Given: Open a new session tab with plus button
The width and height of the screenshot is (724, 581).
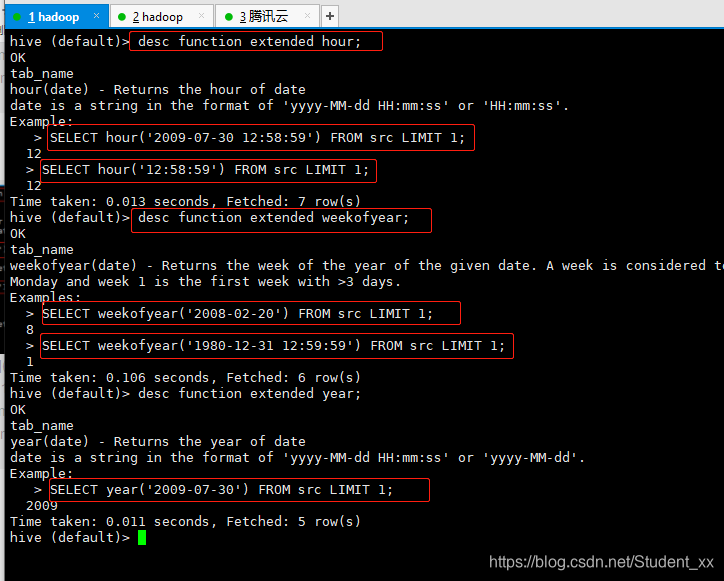Looking at the screenshot, I should (330, 16).
